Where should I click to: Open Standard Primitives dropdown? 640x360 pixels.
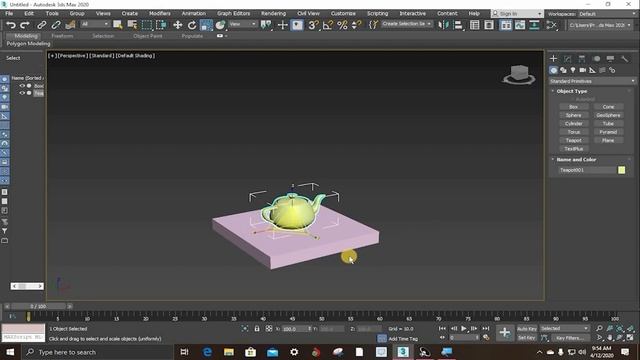[x=592, y=81]
